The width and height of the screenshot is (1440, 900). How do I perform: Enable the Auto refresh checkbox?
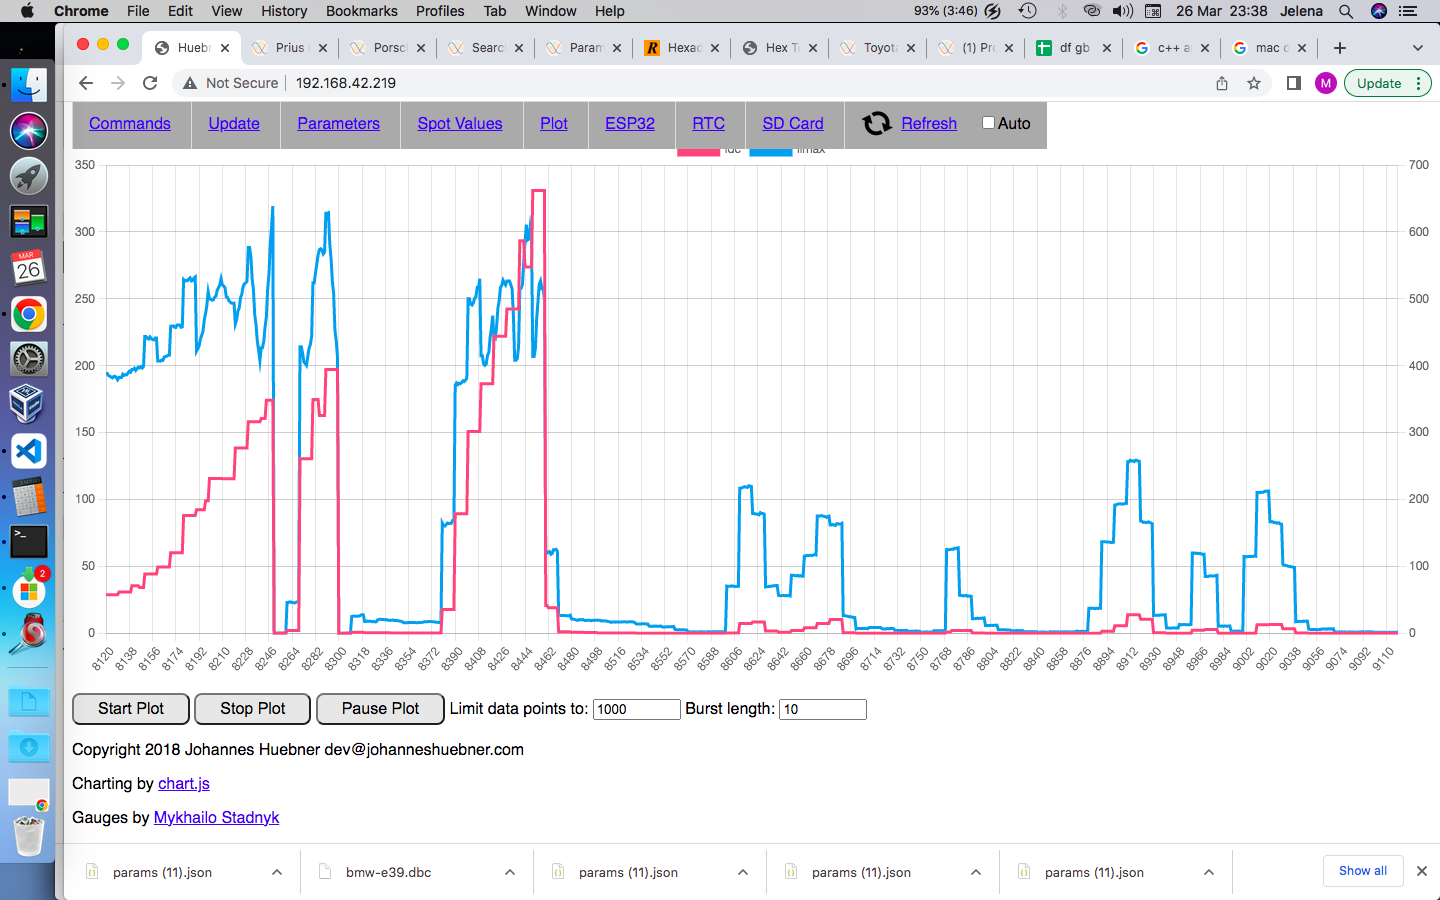(988, 123)
